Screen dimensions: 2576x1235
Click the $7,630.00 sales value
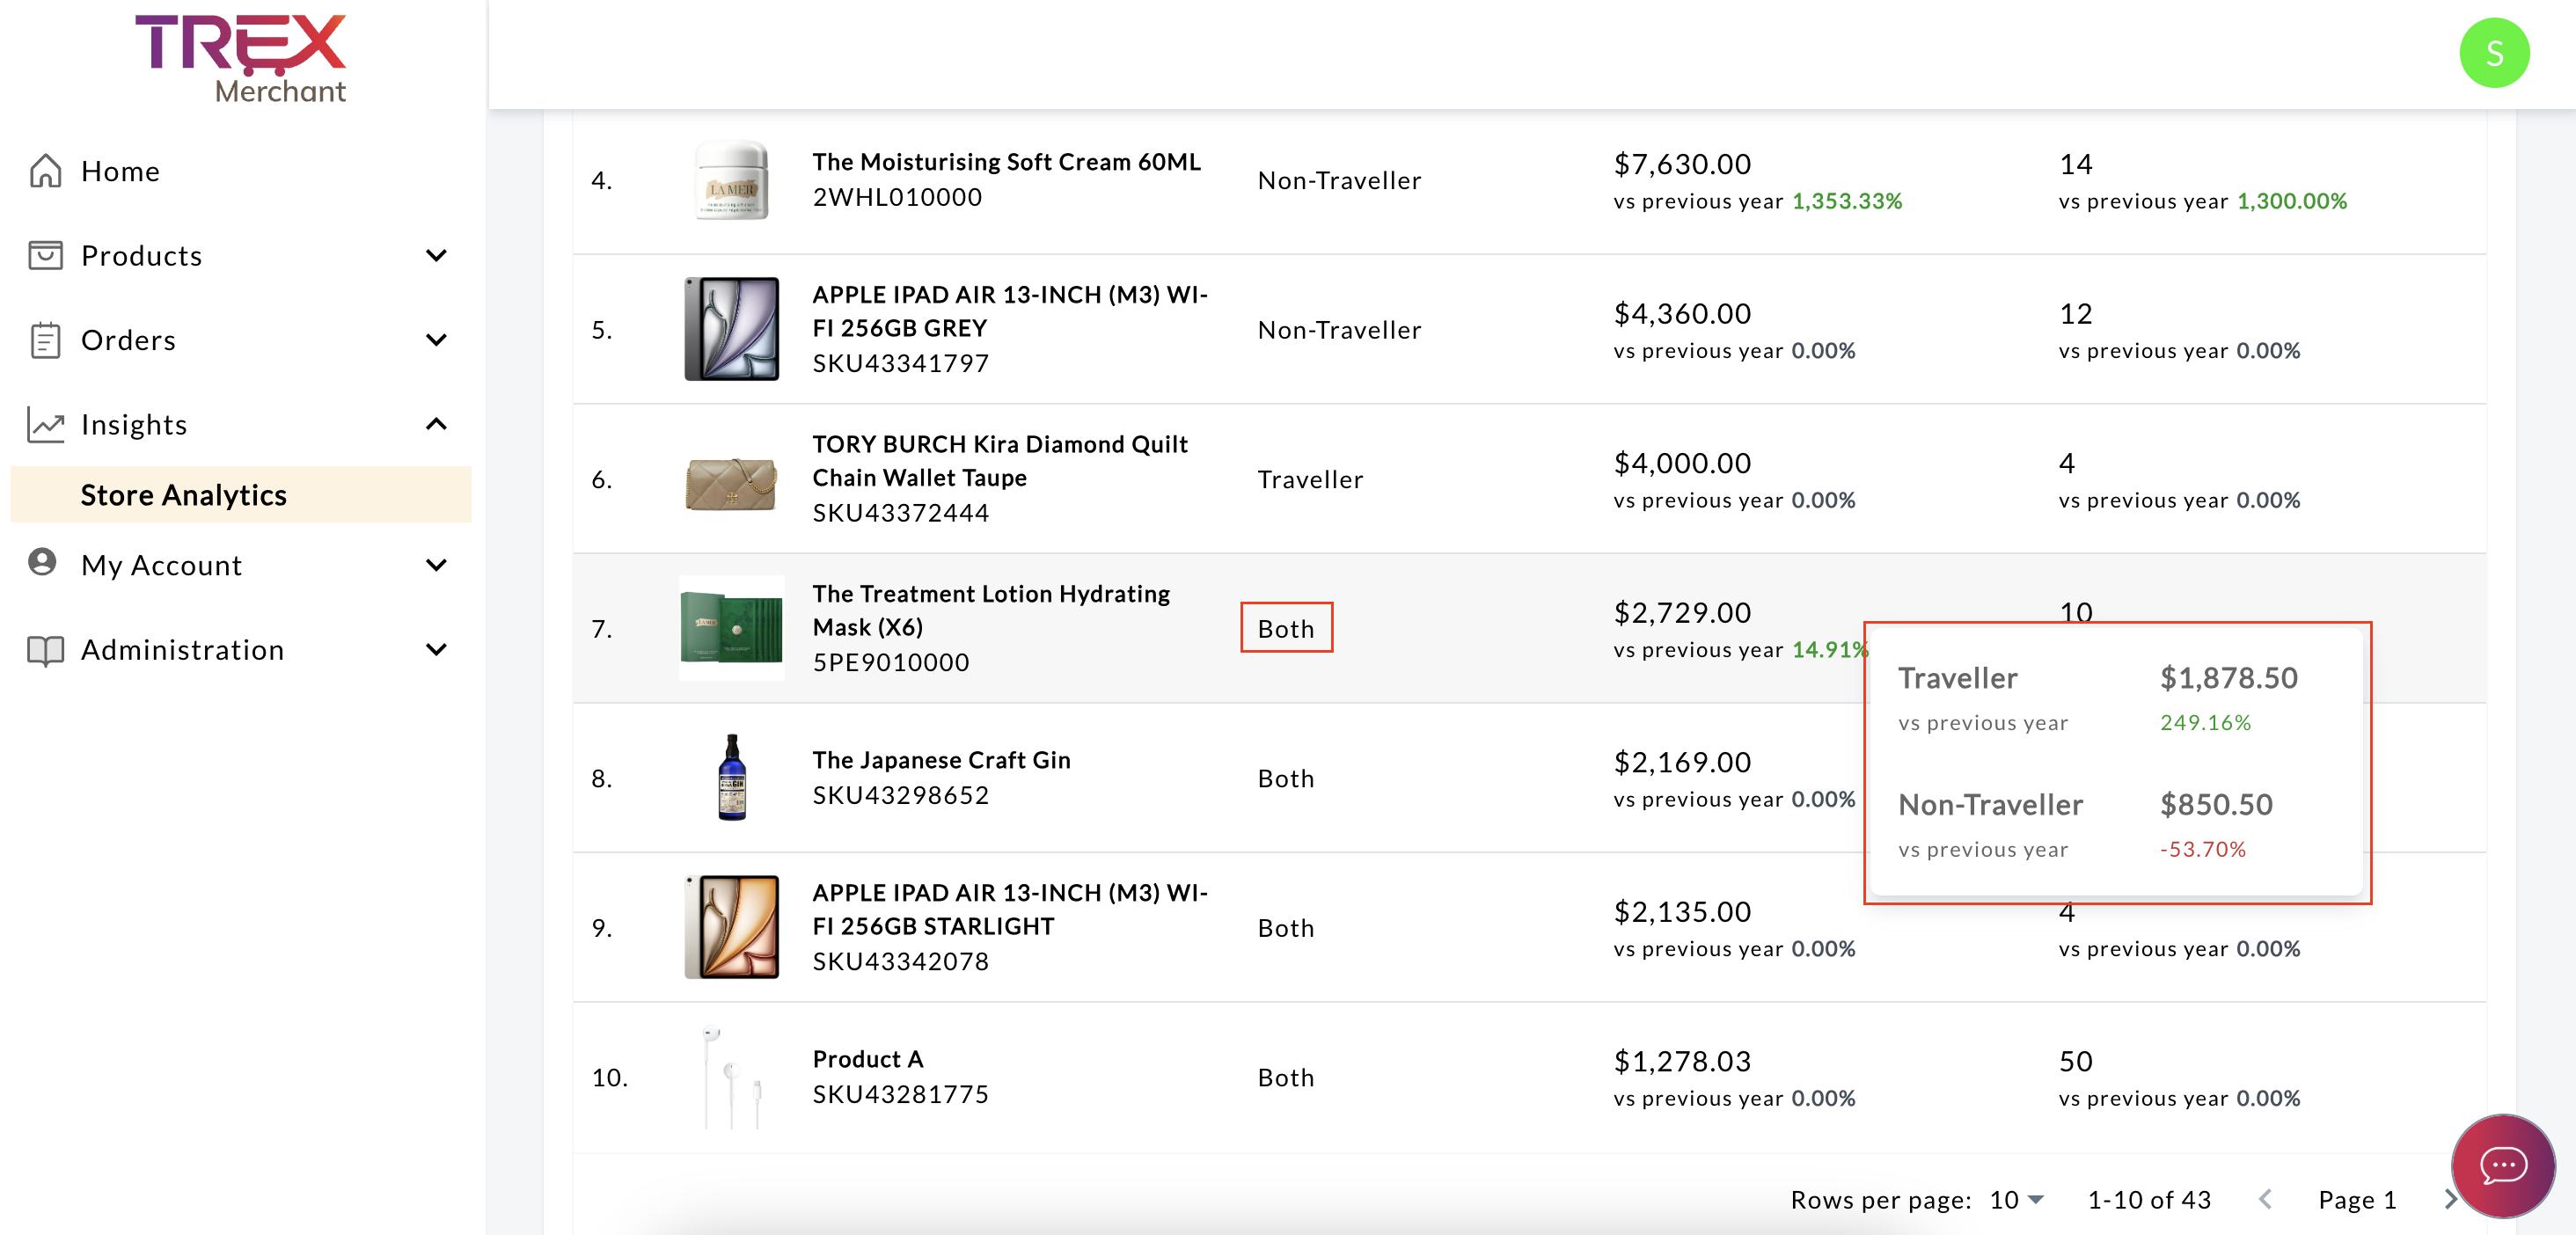(1682, 164)
